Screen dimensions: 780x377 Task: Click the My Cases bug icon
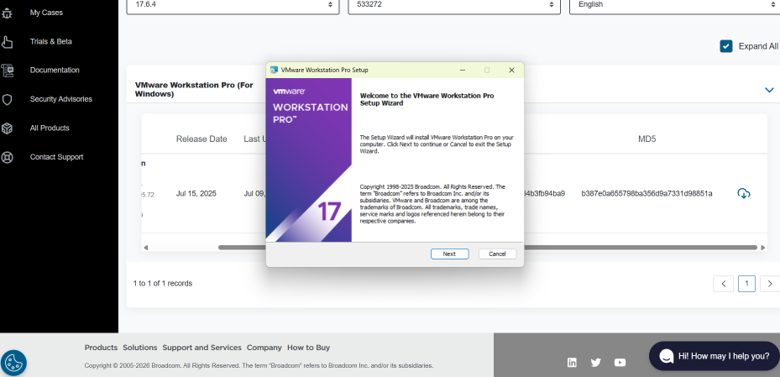pyautogui.click(x=7, y=13)
